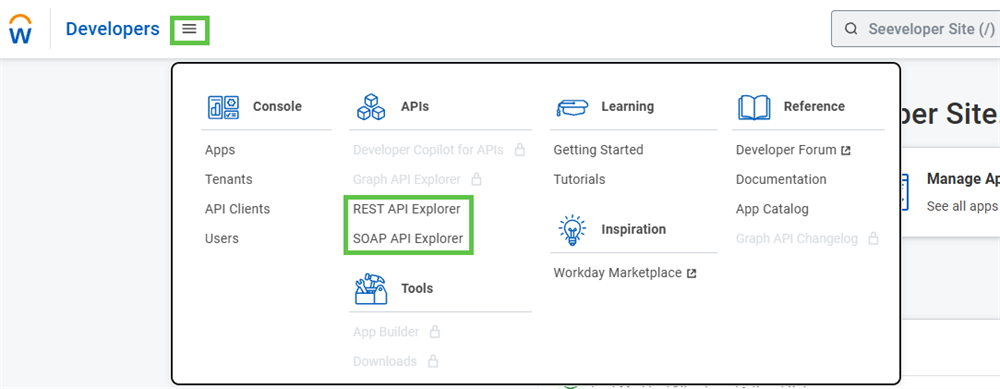1000x389 pixels.
Task: Click the APIs cubes icon
Action: [371, 107]
